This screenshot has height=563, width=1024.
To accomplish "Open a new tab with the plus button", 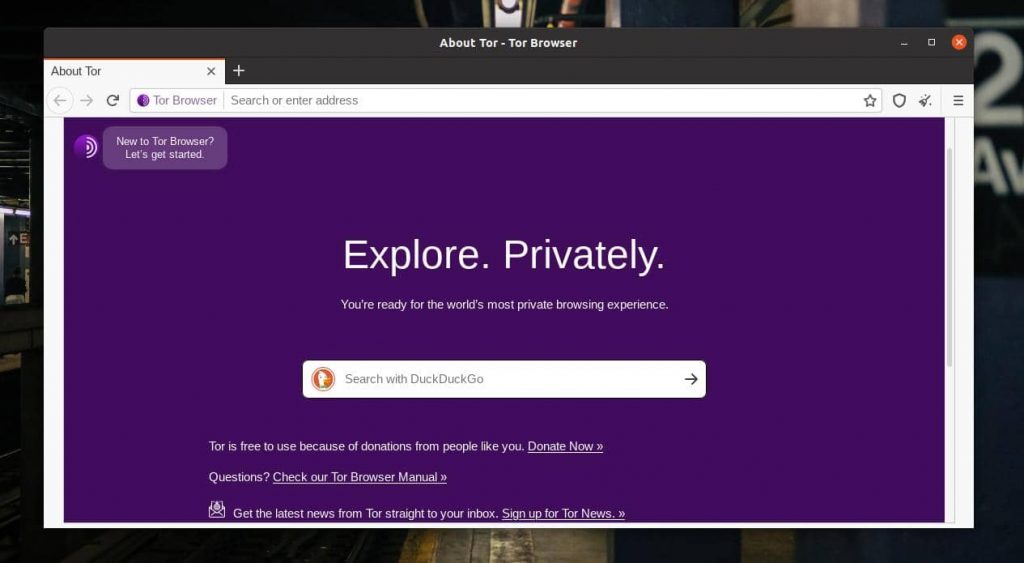I will point(239,71).
